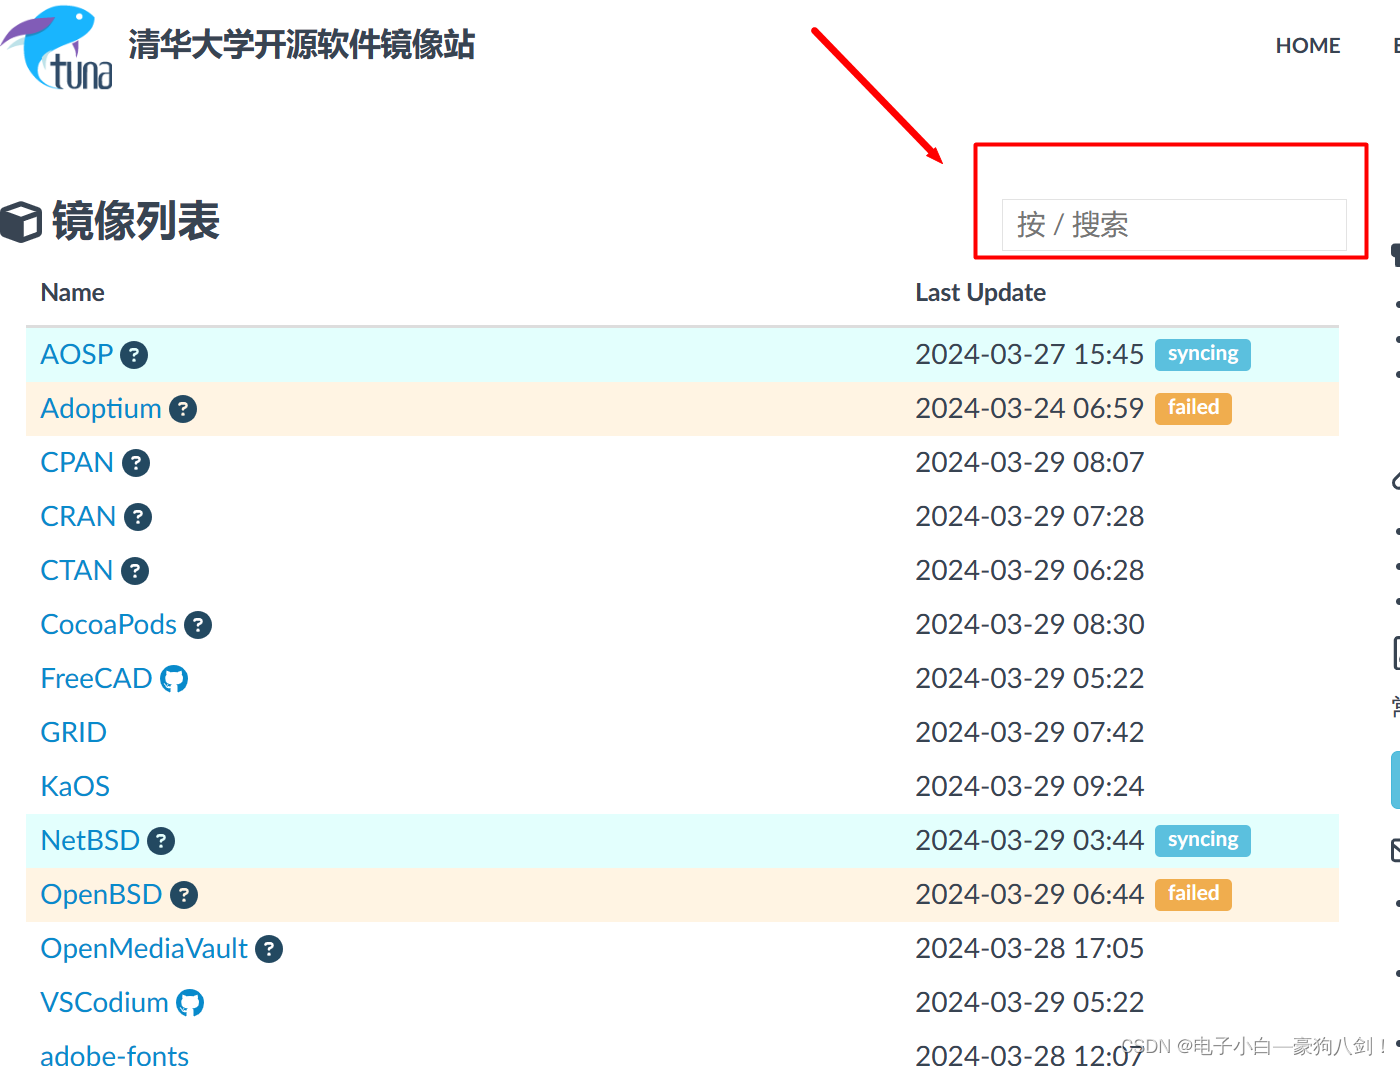Open the GRID mirror link
Screen dimensions: 1400x1066
[x=73, y=732]
